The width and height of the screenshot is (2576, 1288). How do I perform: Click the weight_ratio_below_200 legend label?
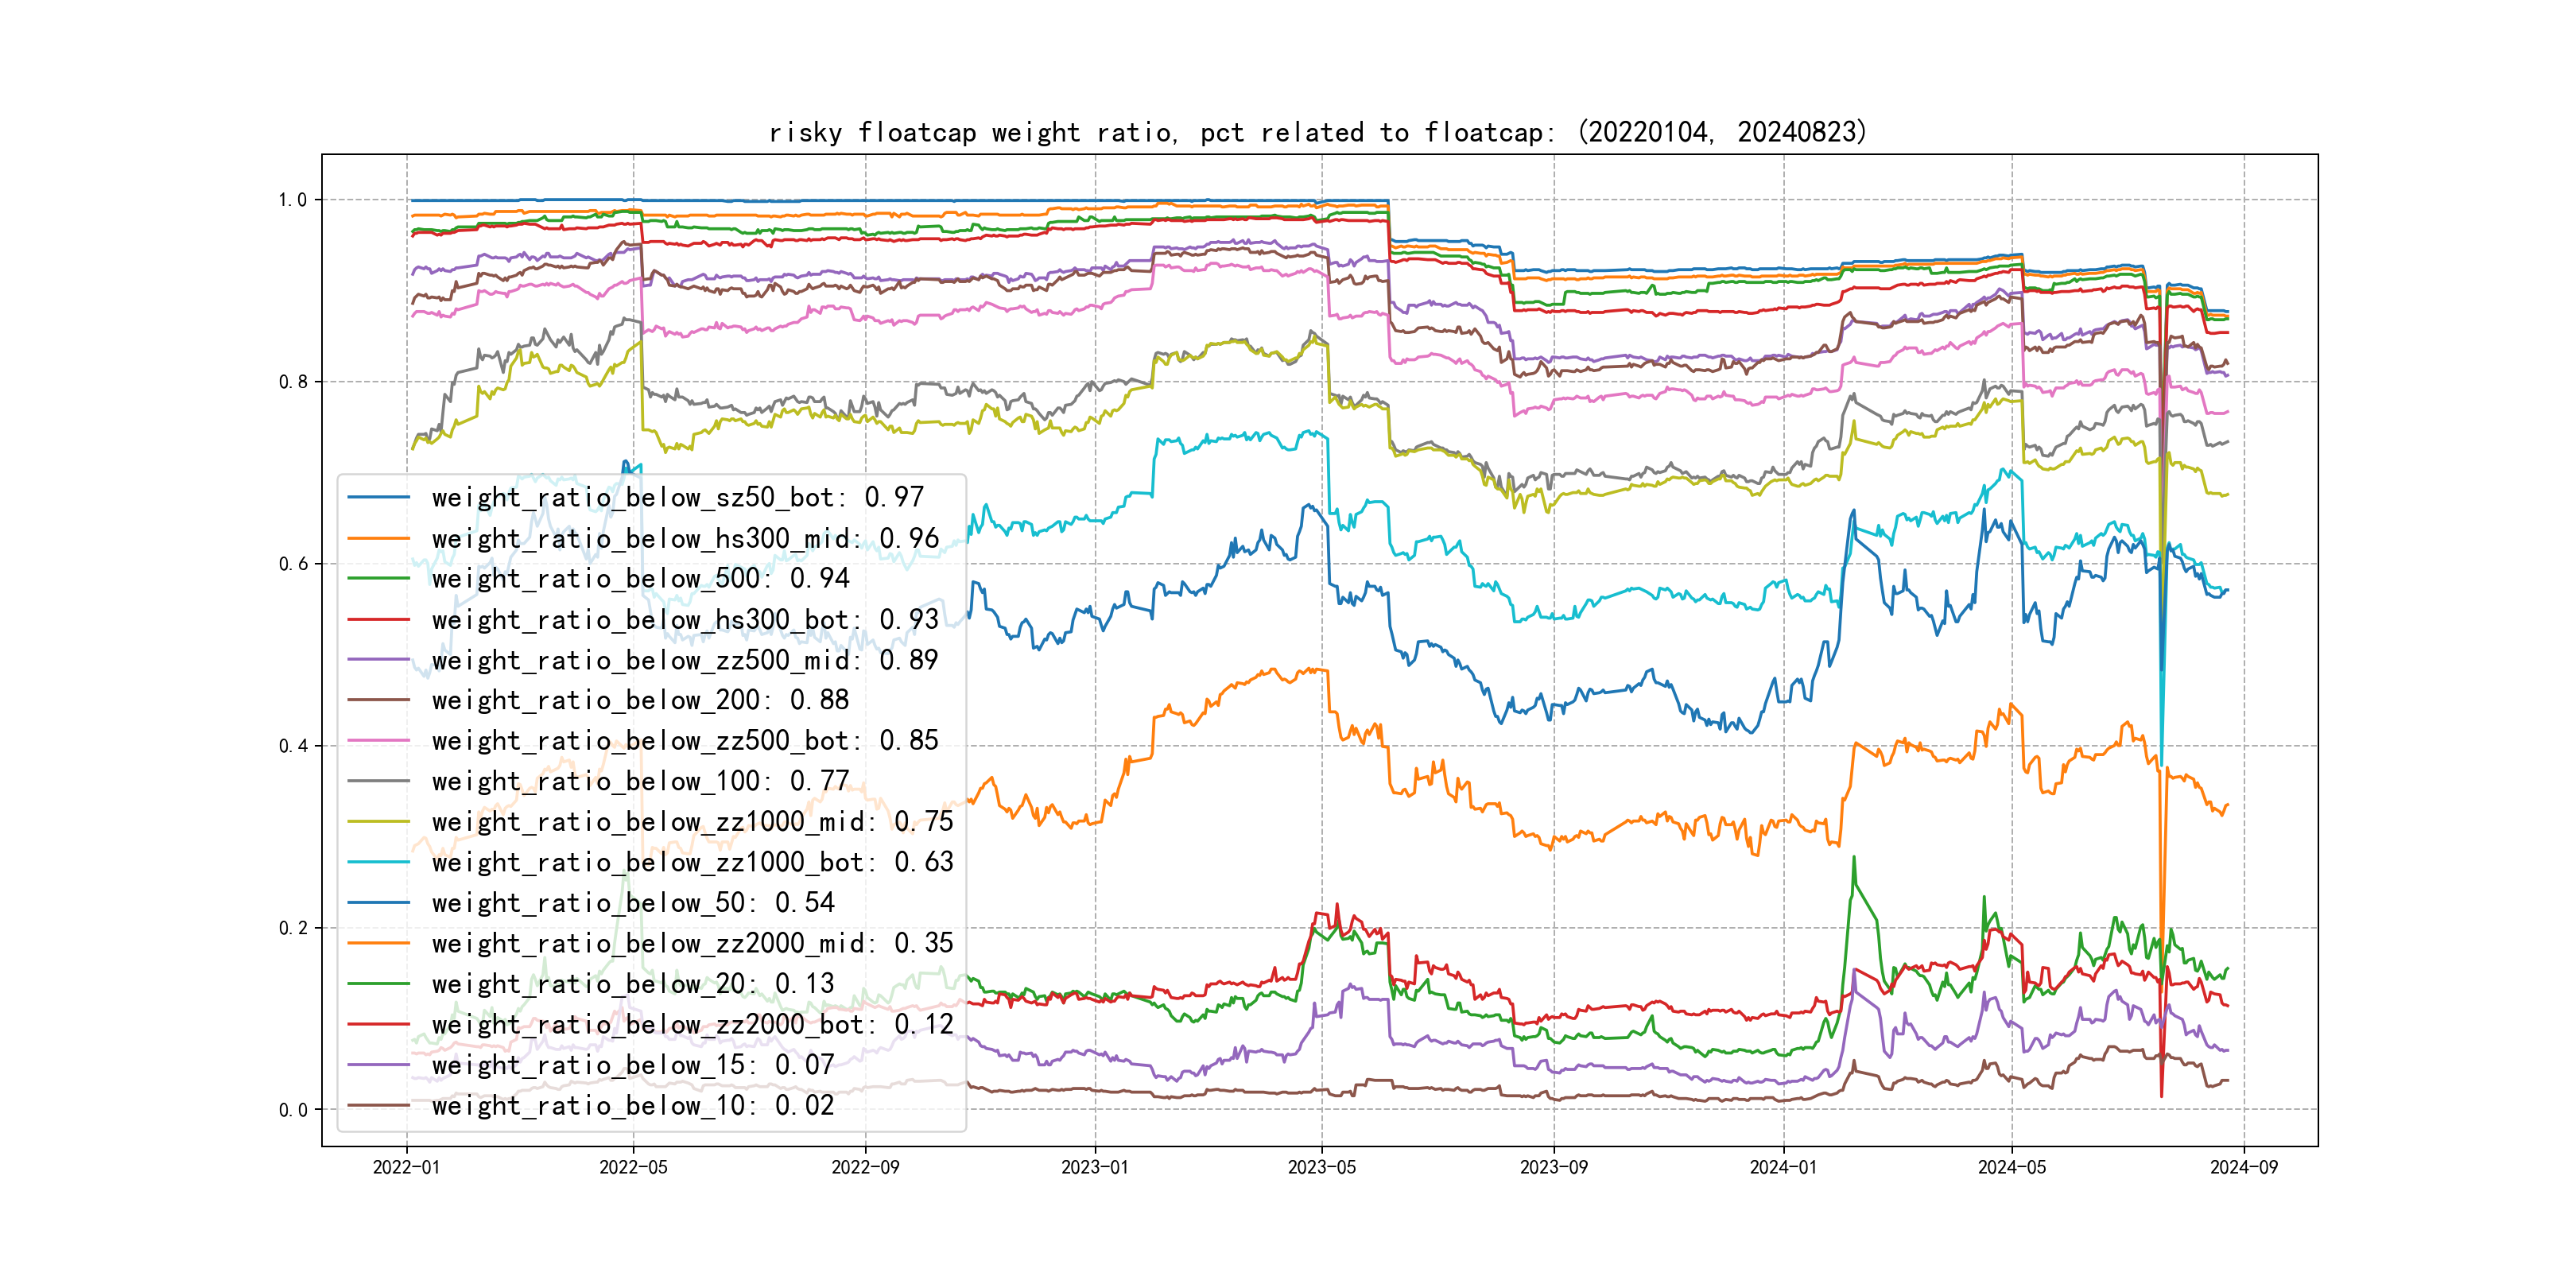click(x=640, y=700)
